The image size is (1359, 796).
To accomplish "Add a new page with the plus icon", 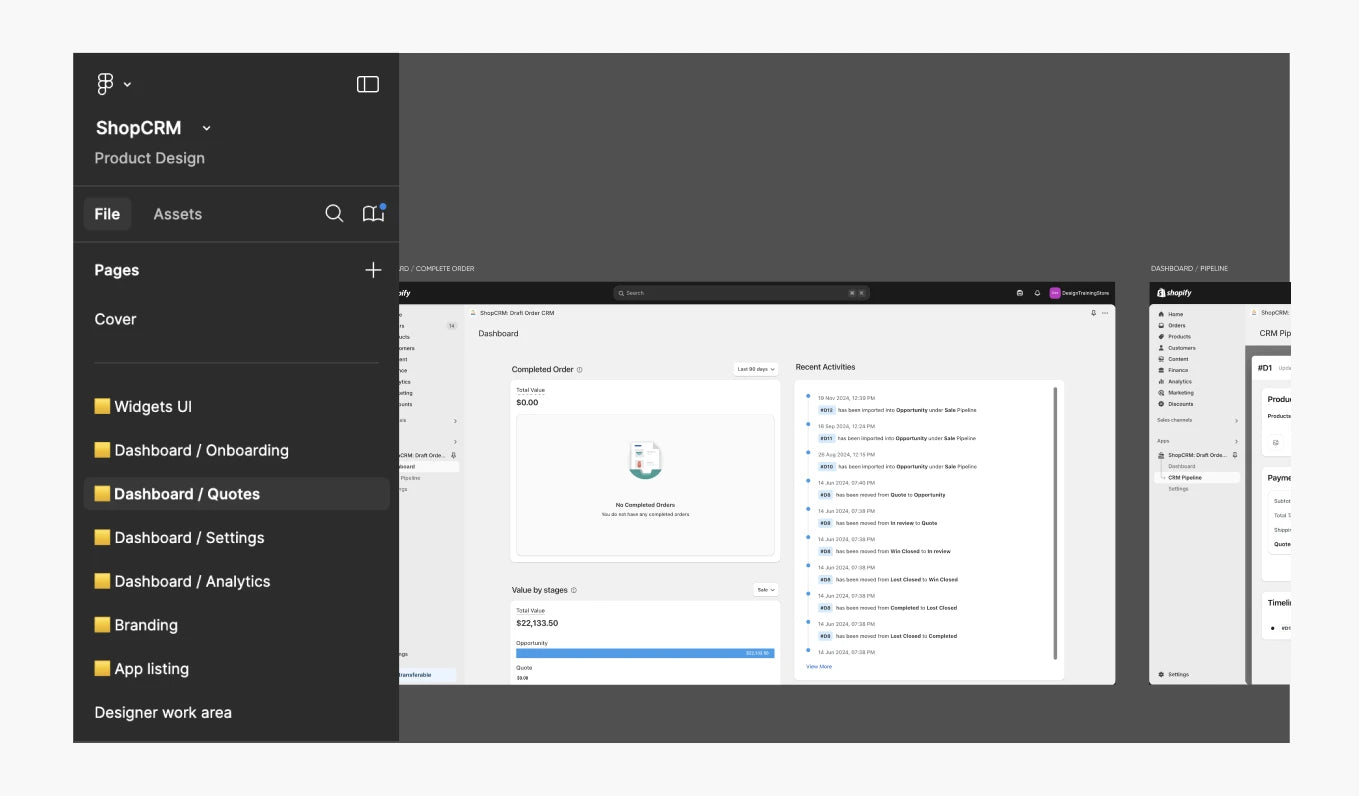I will (373, 270).
